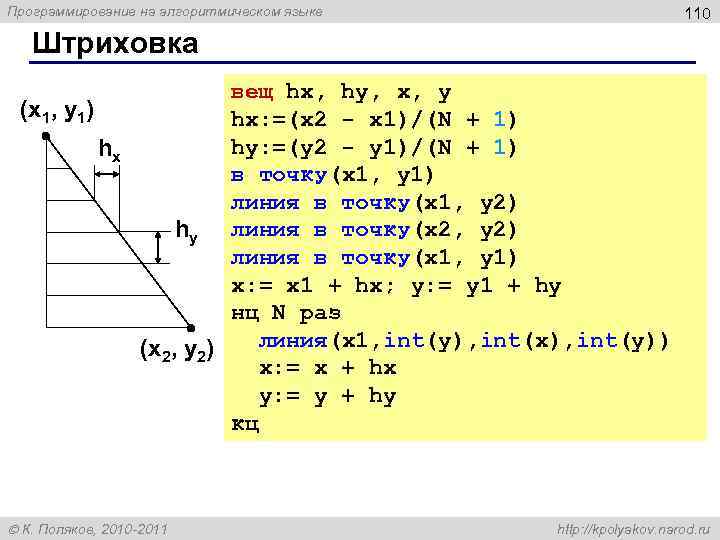Viewport: 720px width, 540px height.
Task: Select code line "вещ hx, hy, x, y"
Action: [341, 92]
